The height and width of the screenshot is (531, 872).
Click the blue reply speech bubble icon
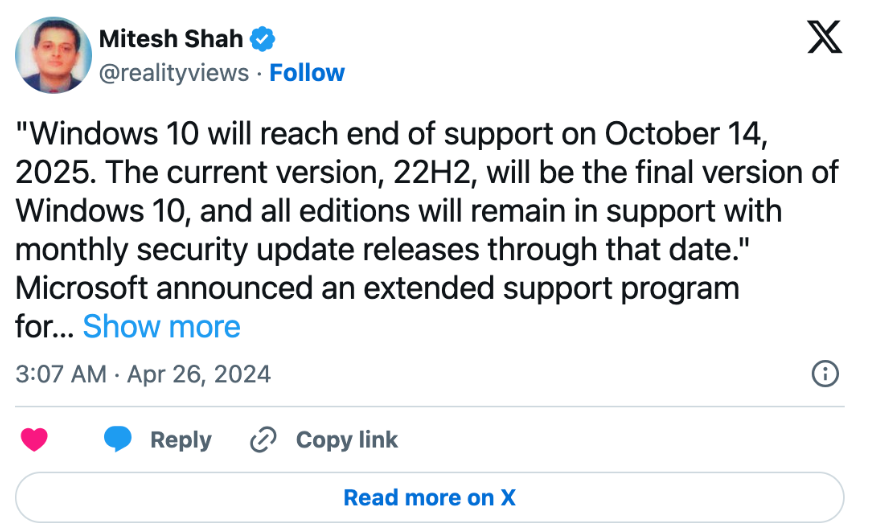click(118, 440)
